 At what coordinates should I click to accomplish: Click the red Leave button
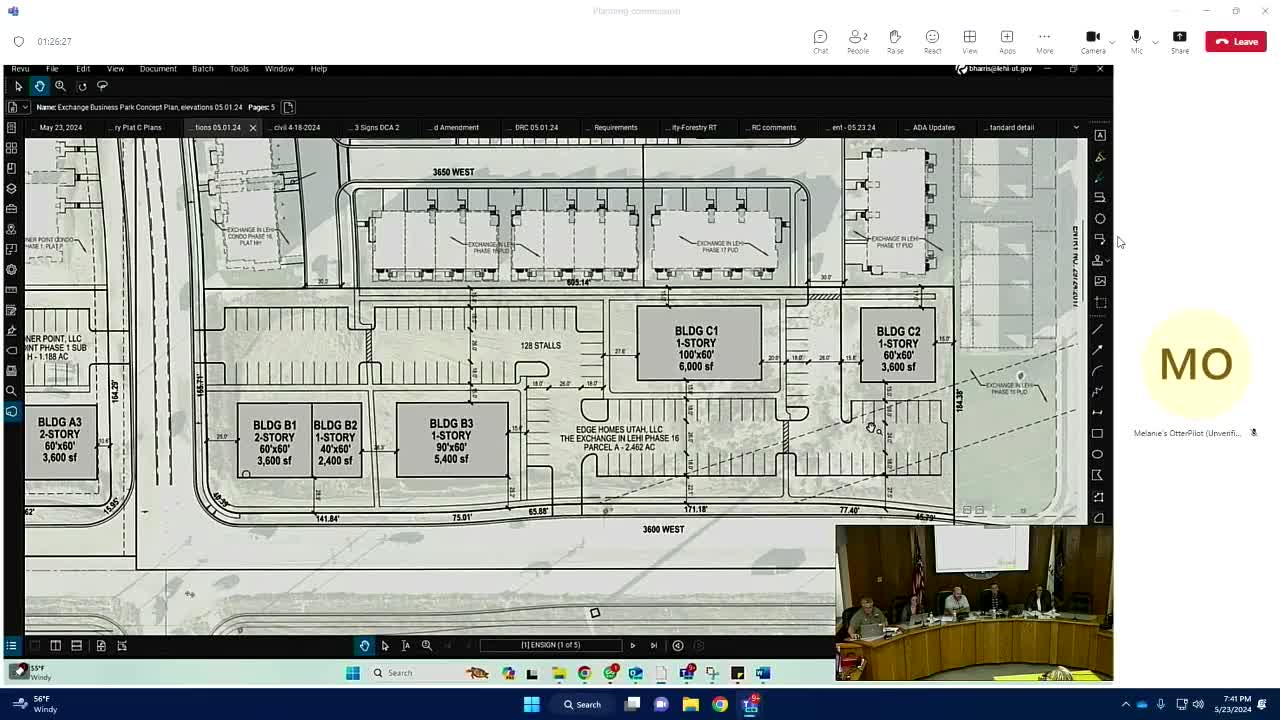(x=1235, y=41)
